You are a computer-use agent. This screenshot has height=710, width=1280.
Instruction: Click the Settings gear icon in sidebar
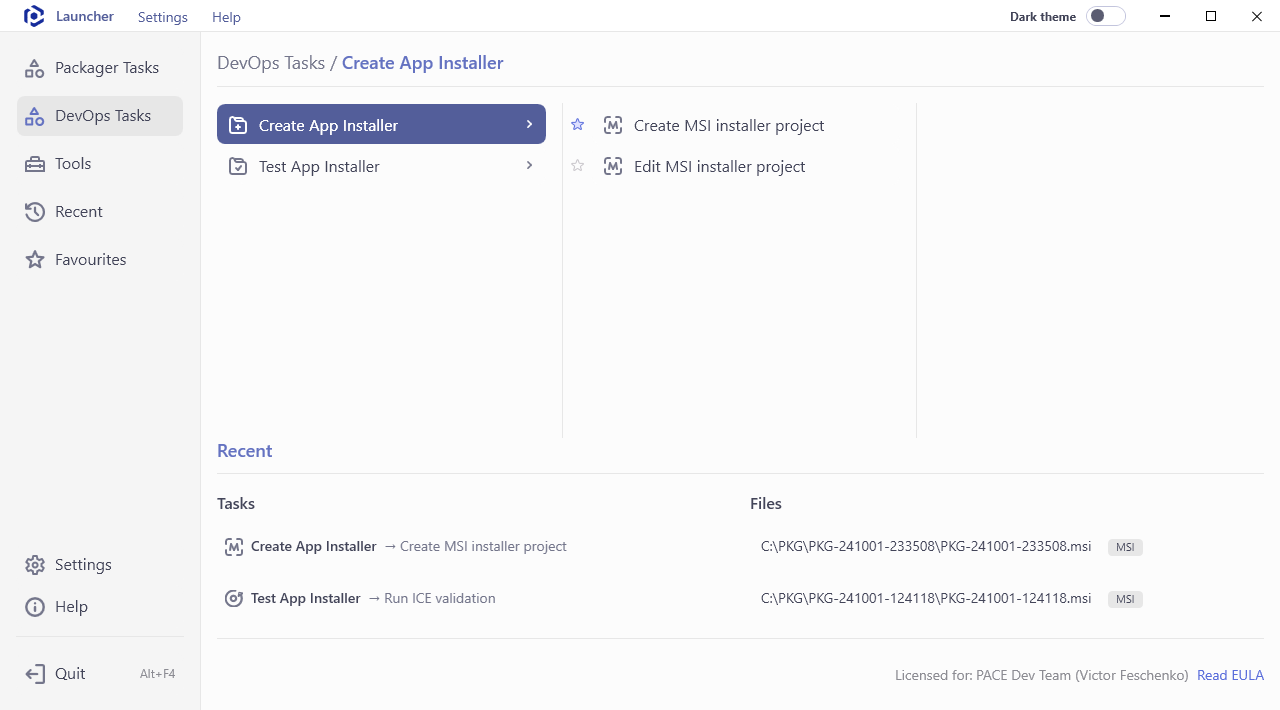tap(35, 565)
